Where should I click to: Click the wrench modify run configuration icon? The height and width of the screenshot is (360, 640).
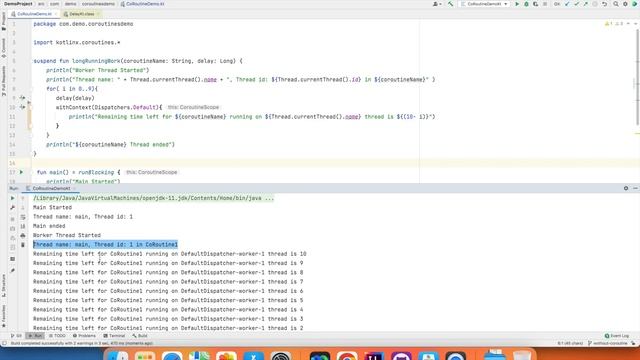(13, 208)
